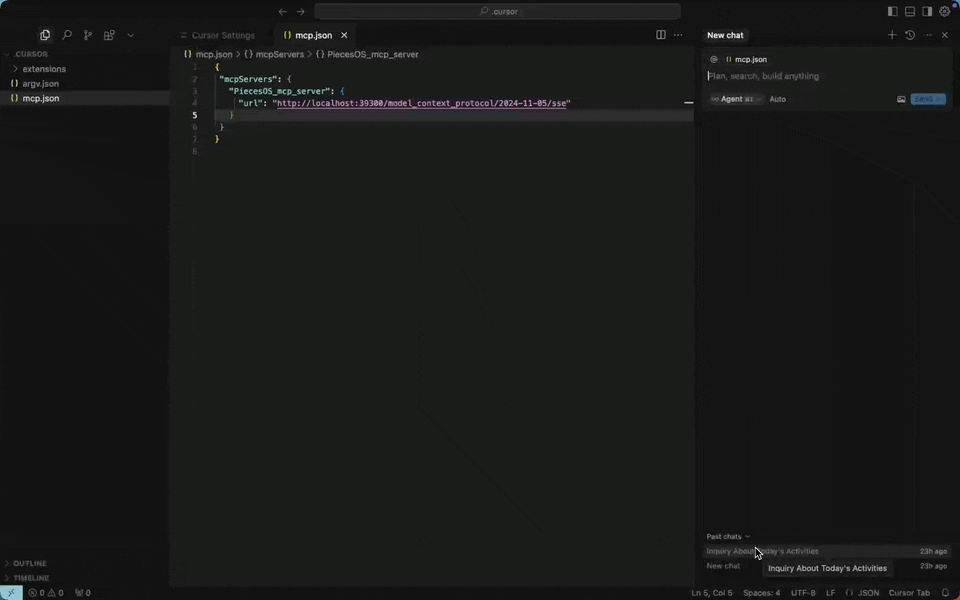Change LF end of line sequence

point(830,593)
